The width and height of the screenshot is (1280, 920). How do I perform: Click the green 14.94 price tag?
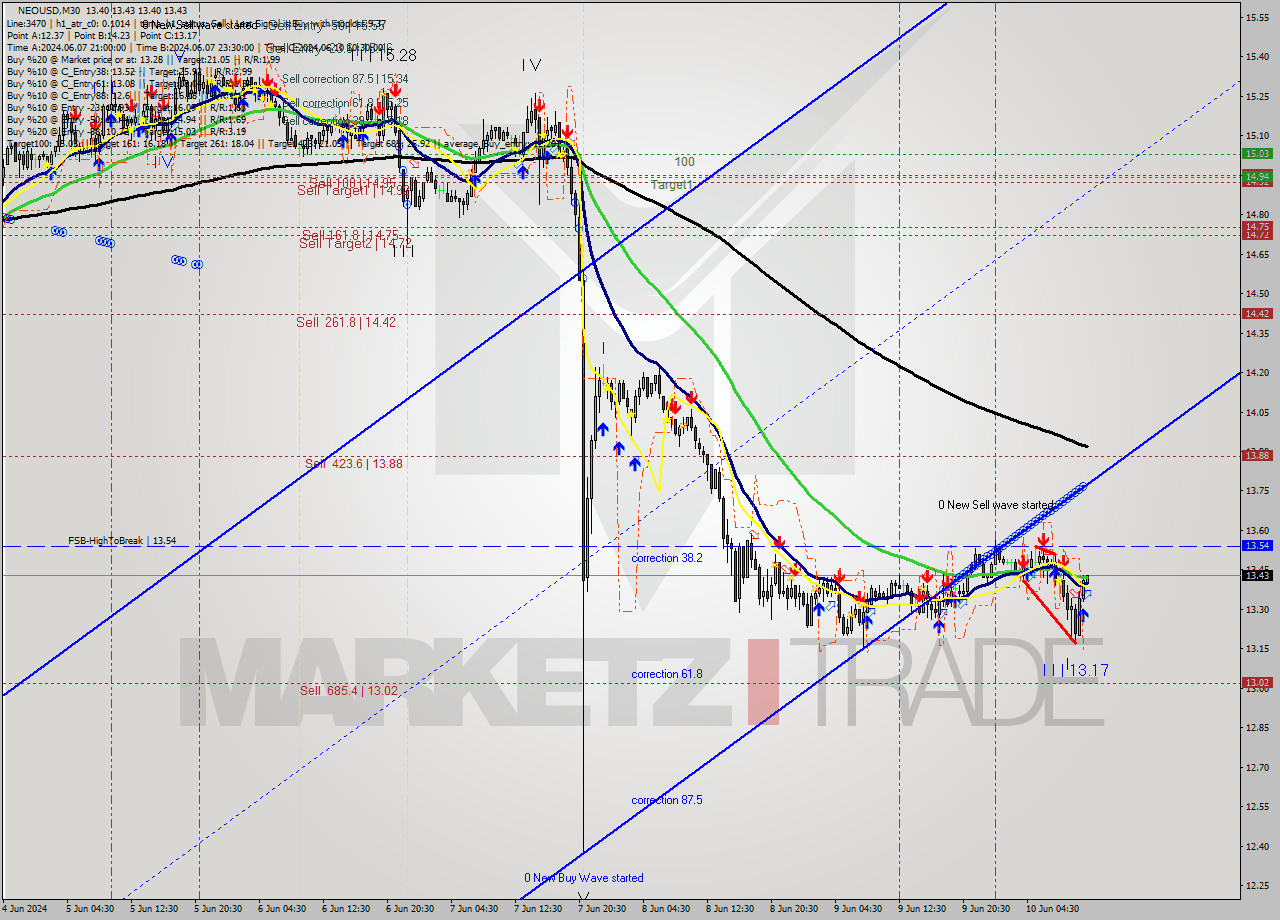1256,176
